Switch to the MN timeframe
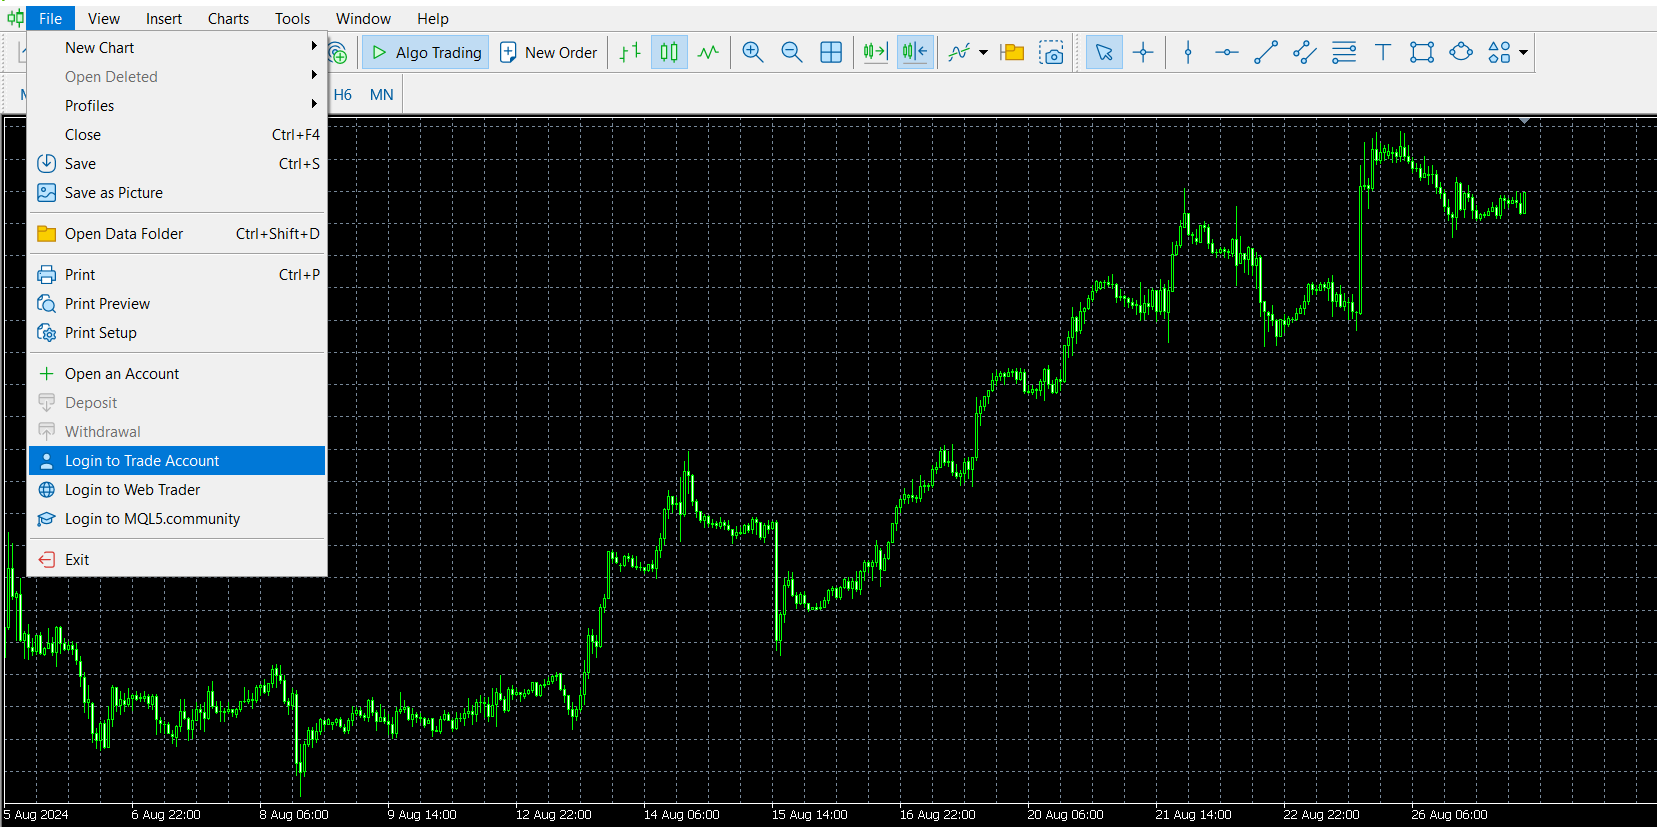This screenshot has height=827, width=1657. [381, 95]
